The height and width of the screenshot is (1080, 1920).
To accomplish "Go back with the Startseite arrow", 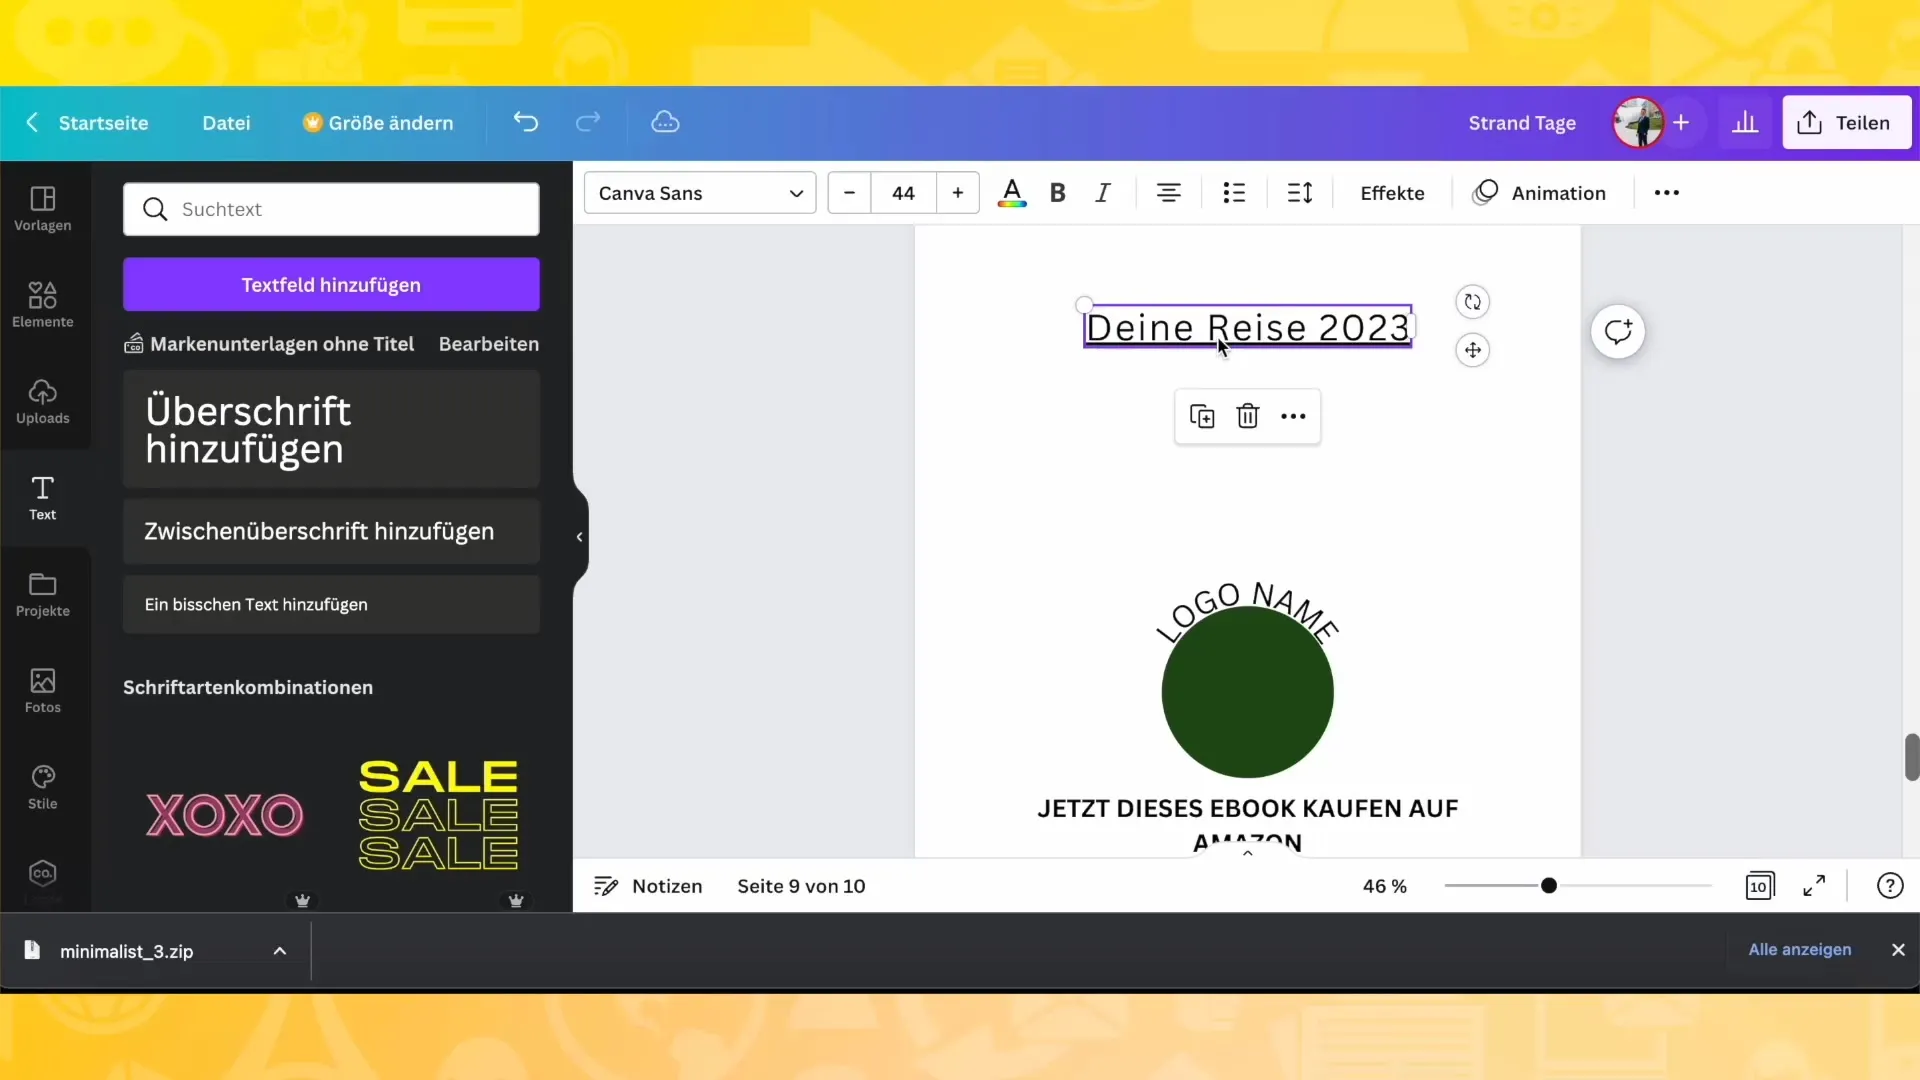I will pos(32,122).
